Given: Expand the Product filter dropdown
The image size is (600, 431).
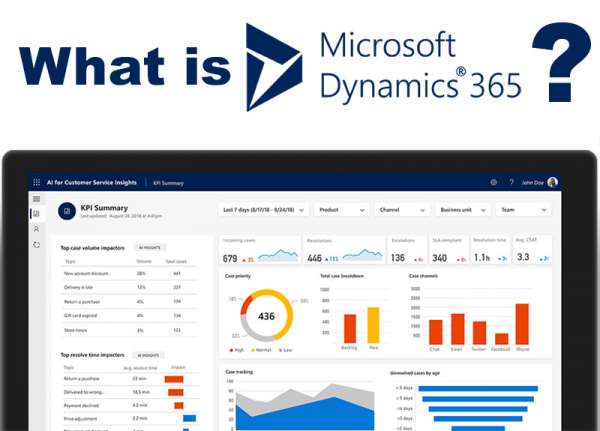Looking at the screenshot, I should (x=341, y=210).
